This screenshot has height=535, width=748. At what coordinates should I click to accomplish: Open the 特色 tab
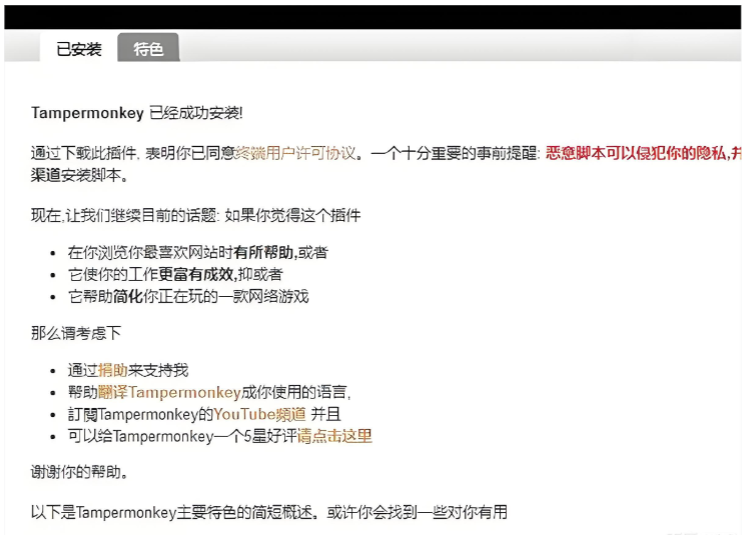coord(148,48)
